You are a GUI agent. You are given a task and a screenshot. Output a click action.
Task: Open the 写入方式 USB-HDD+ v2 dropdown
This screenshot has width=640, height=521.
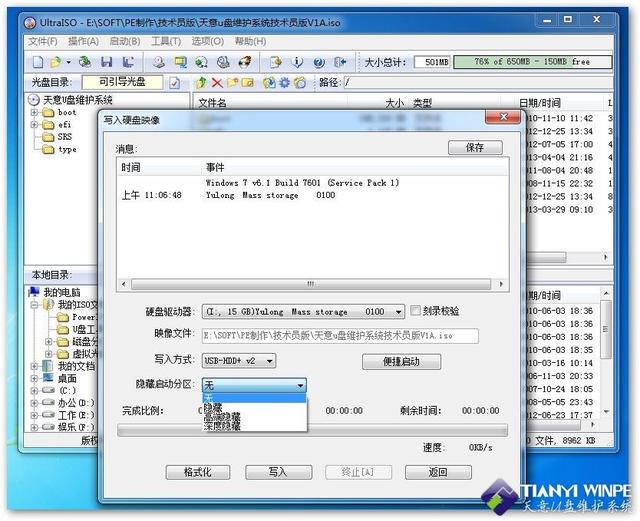(x=239, y=361)
